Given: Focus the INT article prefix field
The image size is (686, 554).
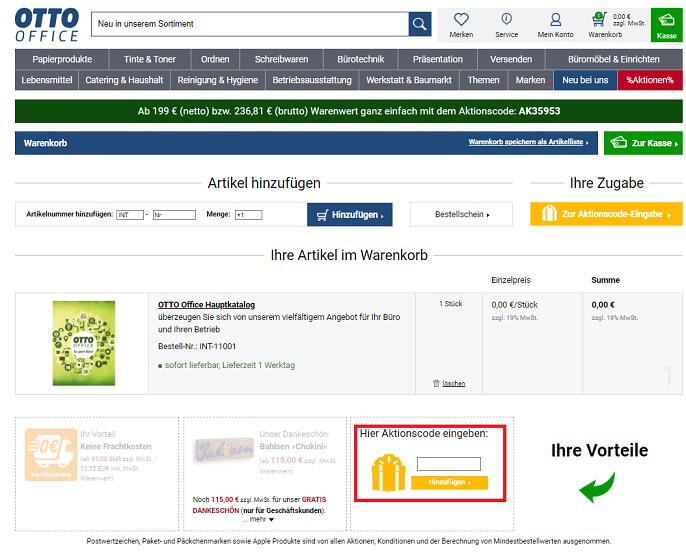Looking at the screenshot, I should pyautogui.click(x=130, y=215).
